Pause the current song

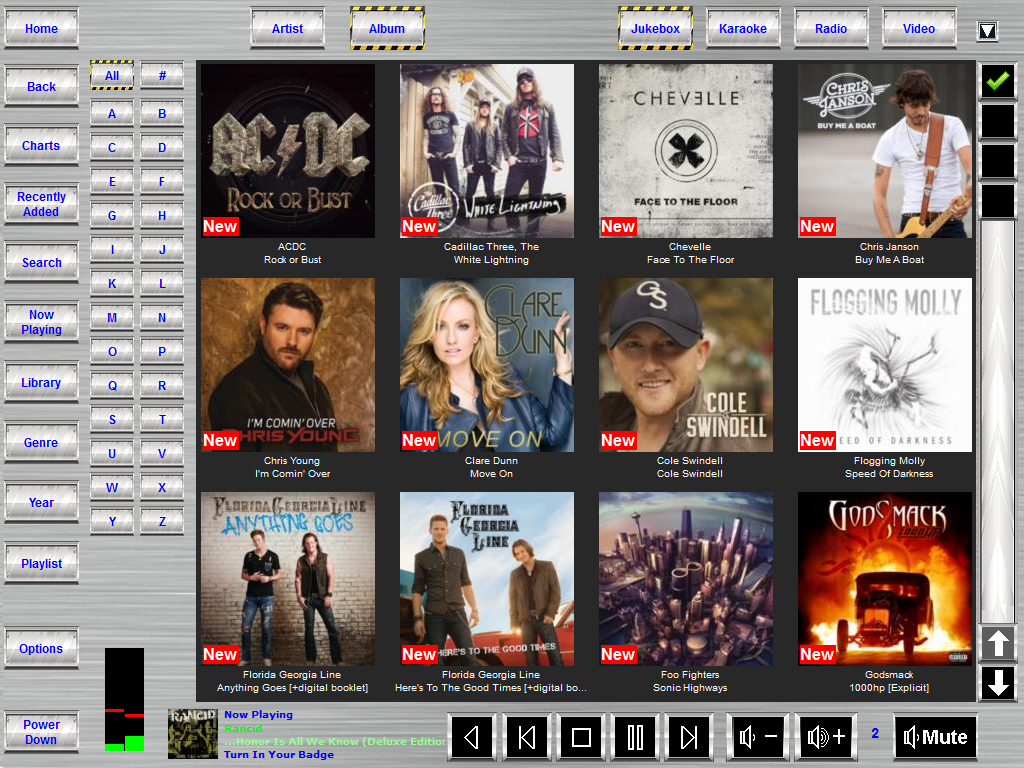(635, 738)
